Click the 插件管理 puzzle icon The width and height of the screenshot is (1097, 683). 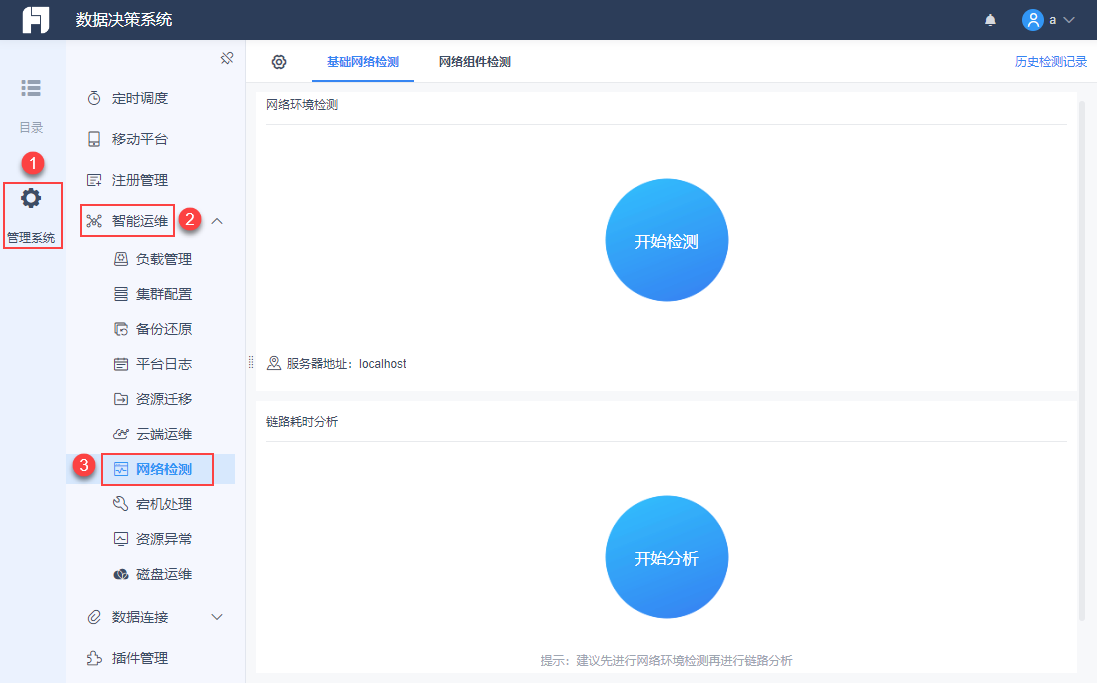(94, 658)
